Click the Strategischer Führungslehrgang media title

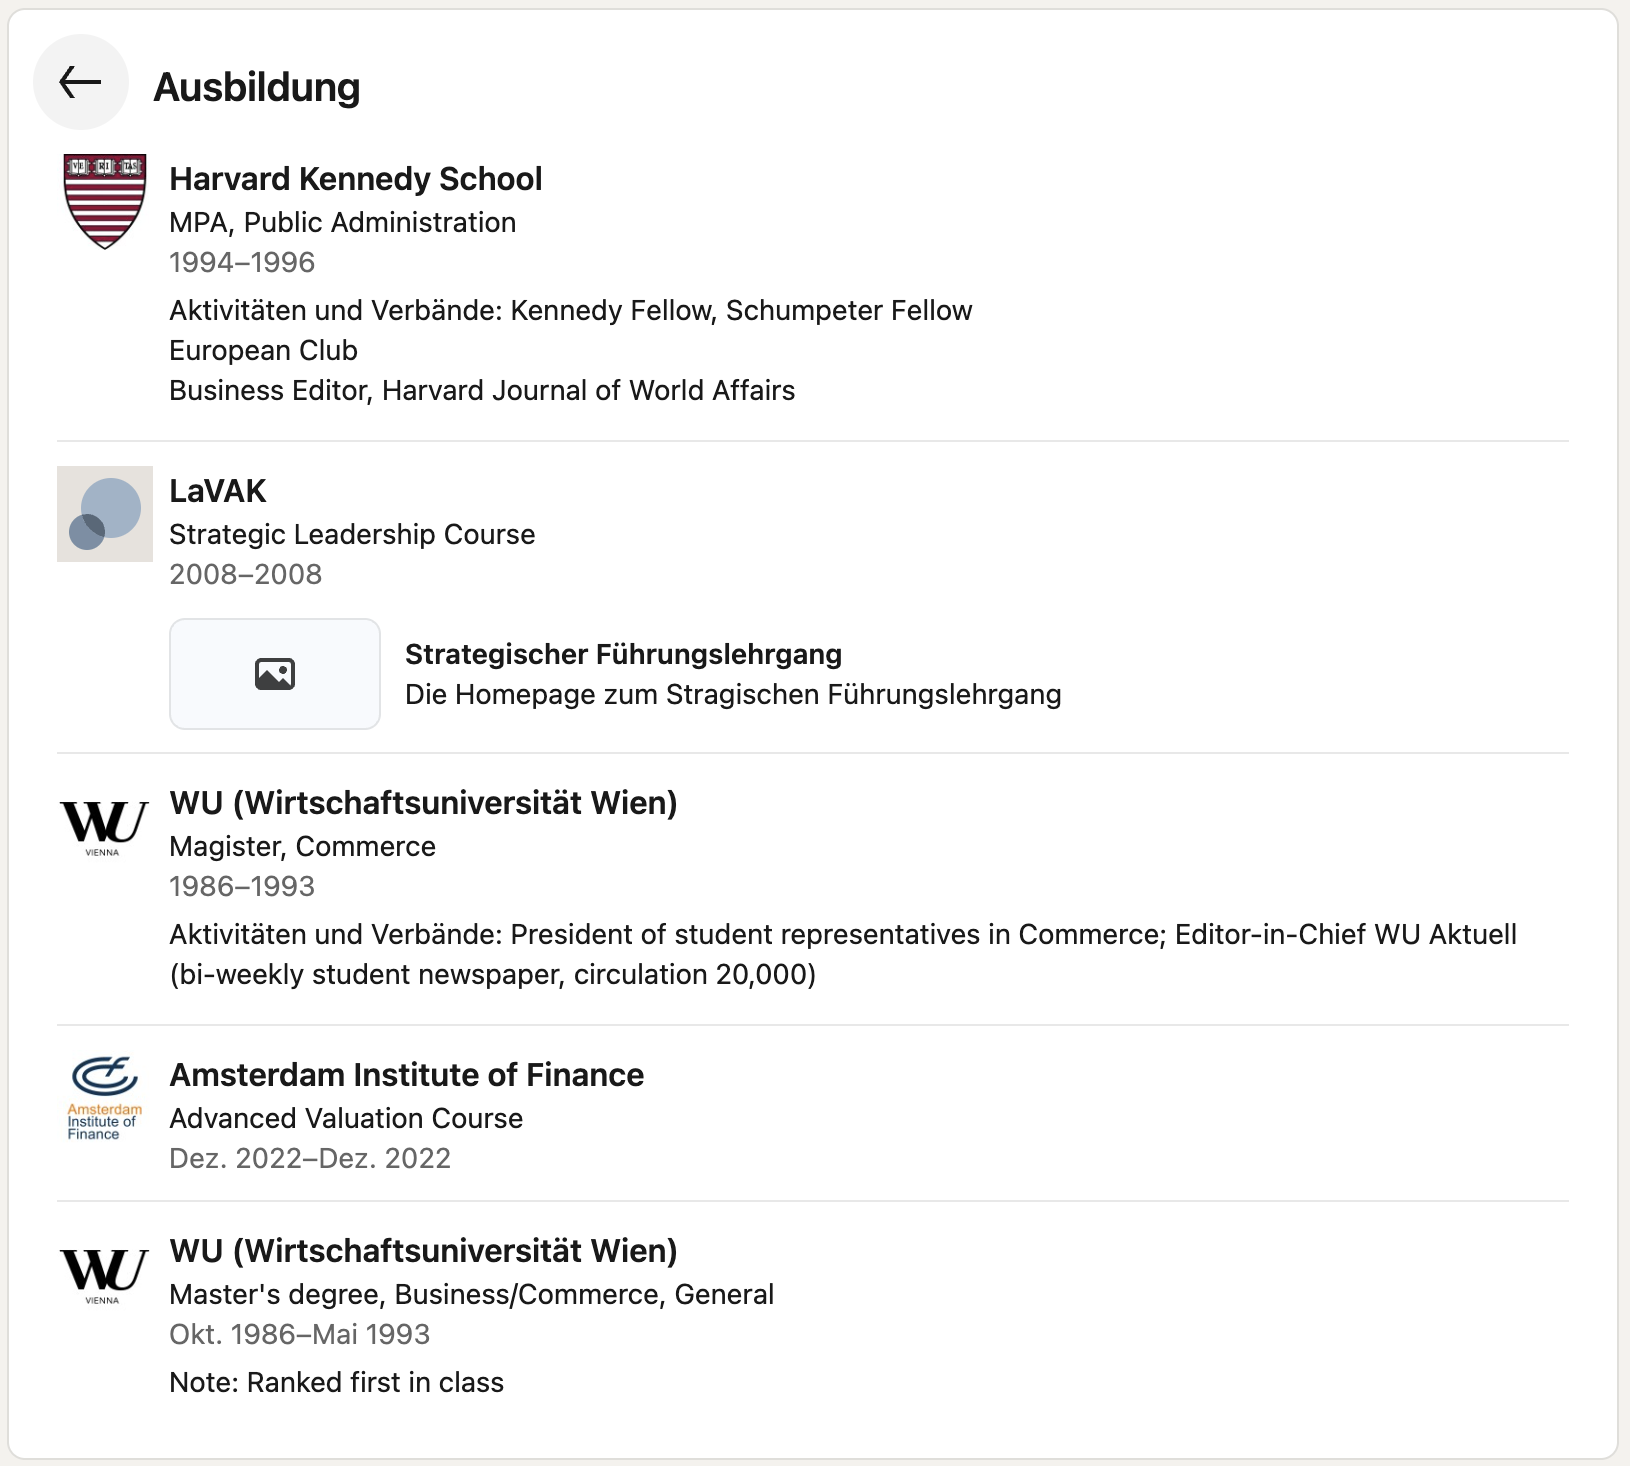click(x=624, y=654)
